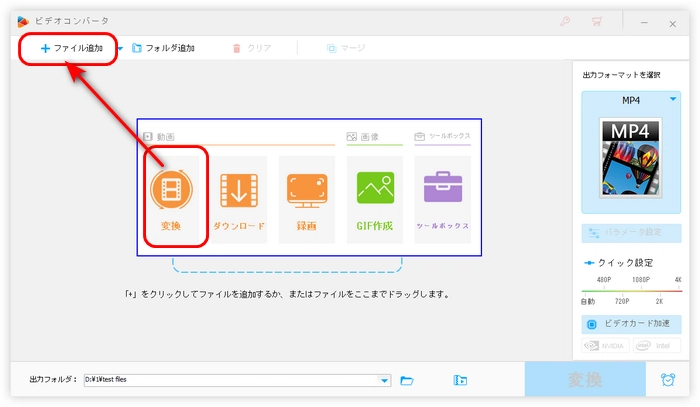Launch the 録画 screen recorder
The height and width of the screenshot is (407, 700).
click(x=306, y=190)
